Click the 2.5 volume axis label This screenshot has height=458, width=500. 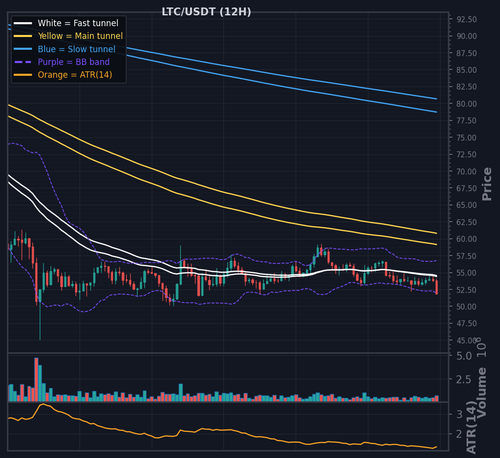(x=464, y=379)
